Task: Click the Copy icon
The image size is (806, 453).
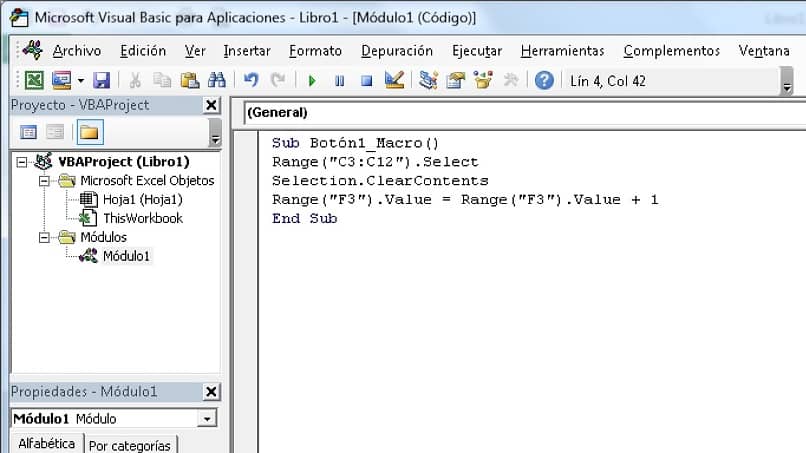Action: [x=162, y=80]
